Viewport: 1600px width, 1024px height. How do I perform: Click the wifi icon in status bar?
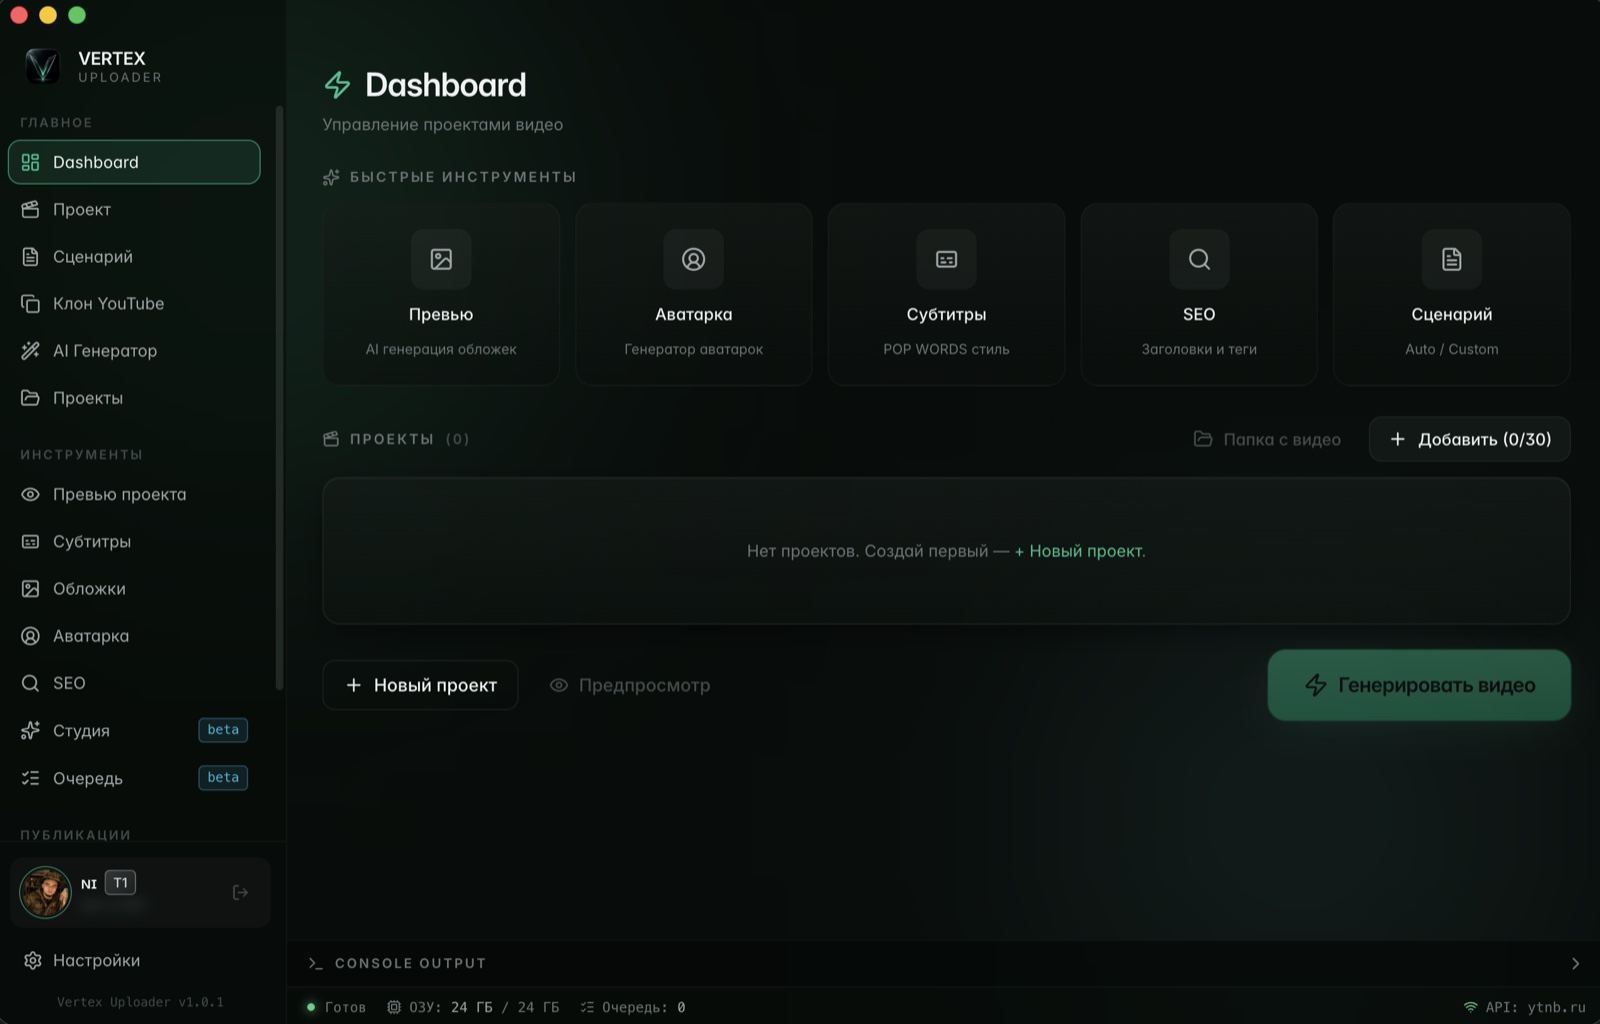(1470, 1007)
